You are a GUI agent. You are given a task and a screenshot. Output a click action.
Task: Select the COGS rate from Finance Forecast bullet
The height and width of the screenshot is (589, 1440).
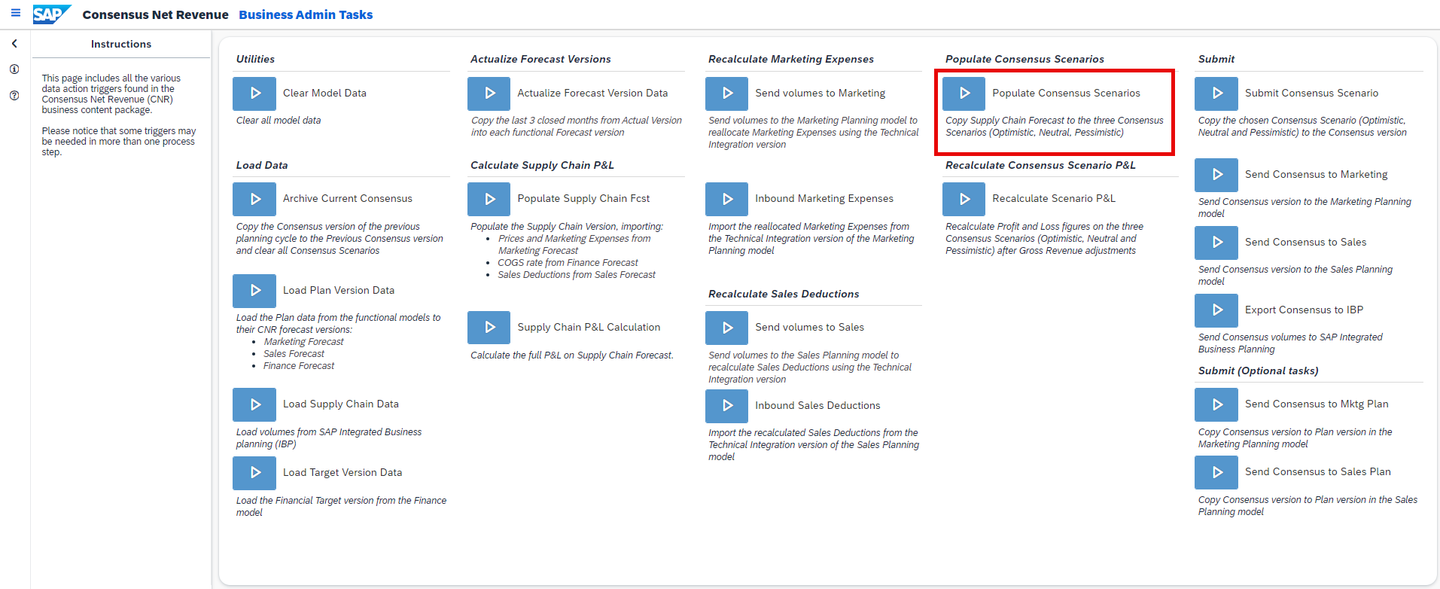[x=568, y=263]
